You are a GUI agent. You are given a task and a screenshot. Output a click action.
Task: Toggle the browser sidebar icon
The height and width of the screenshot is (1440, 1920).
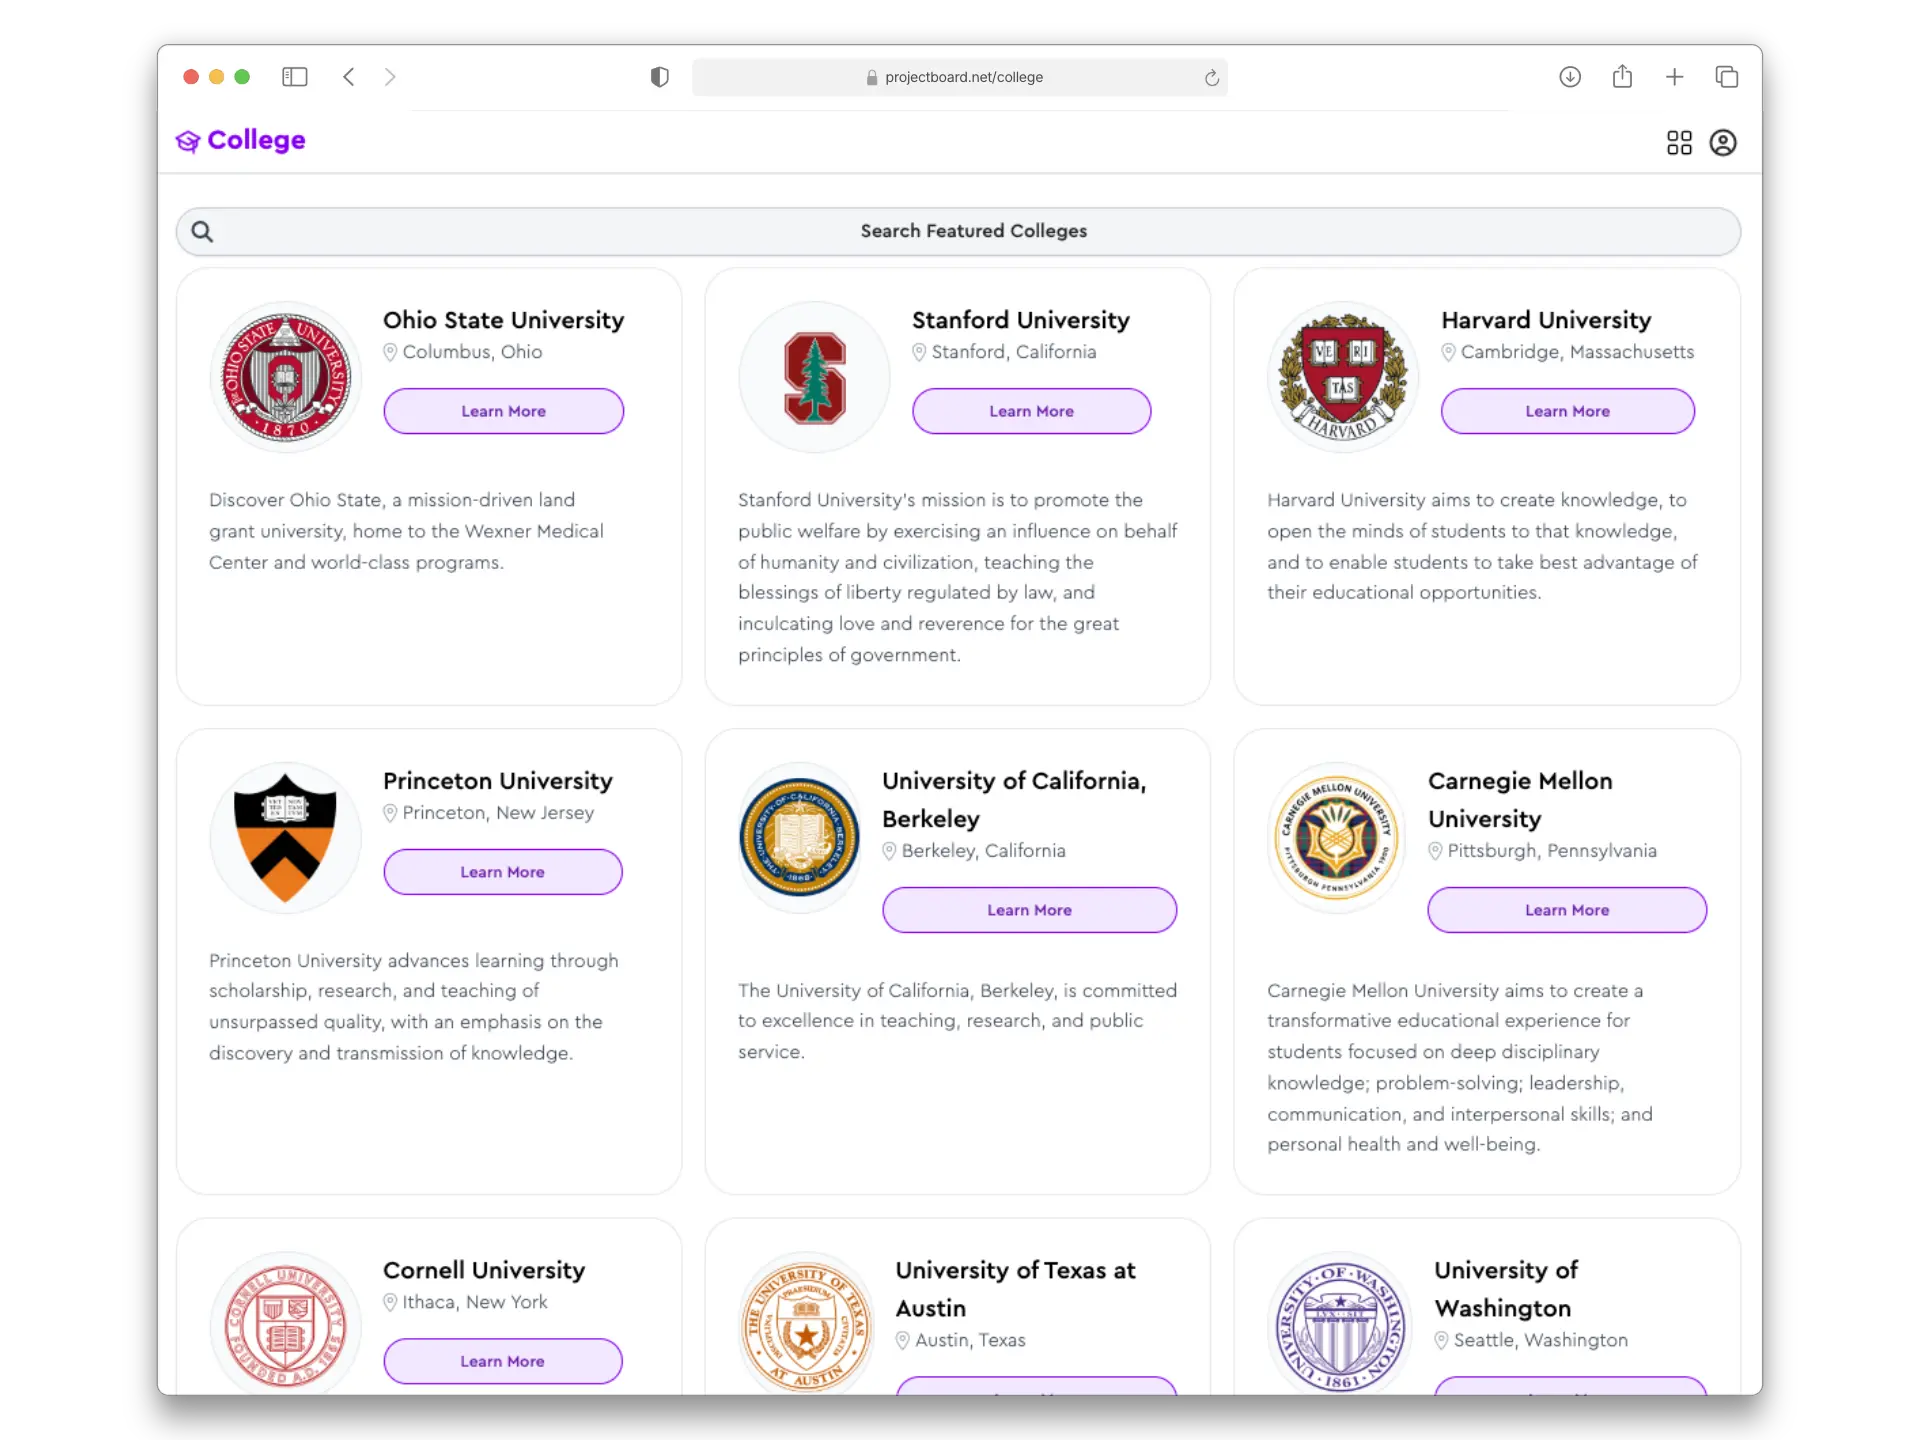[294, 77]
